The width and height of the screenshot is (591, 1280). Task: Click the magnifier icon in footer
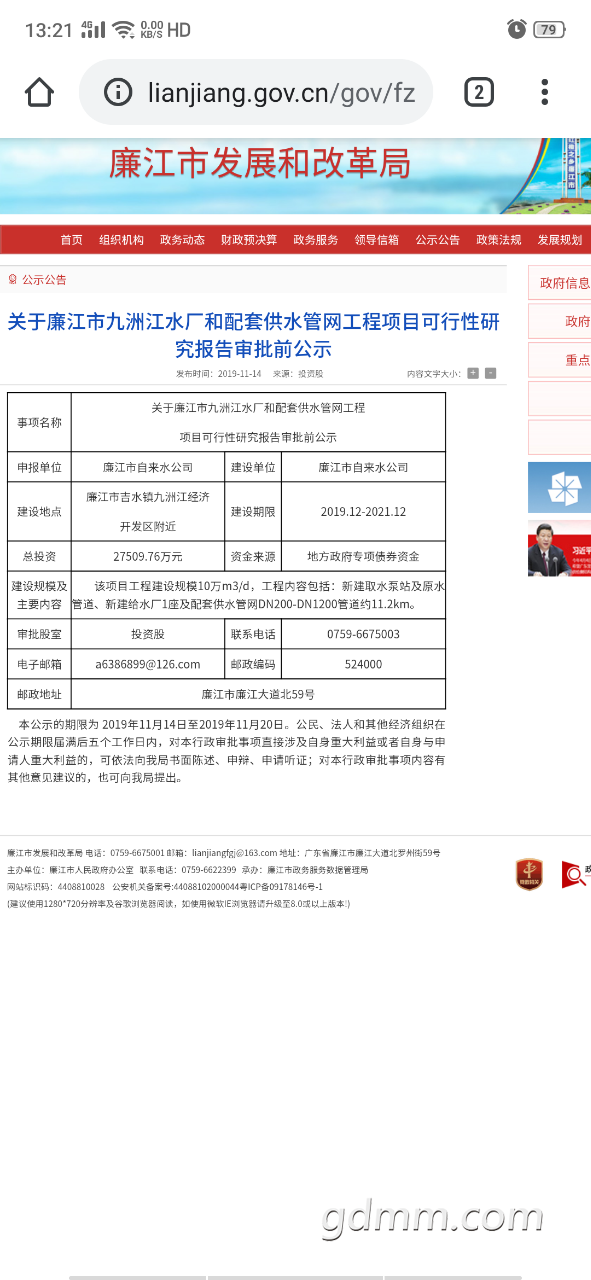(575, 874)
